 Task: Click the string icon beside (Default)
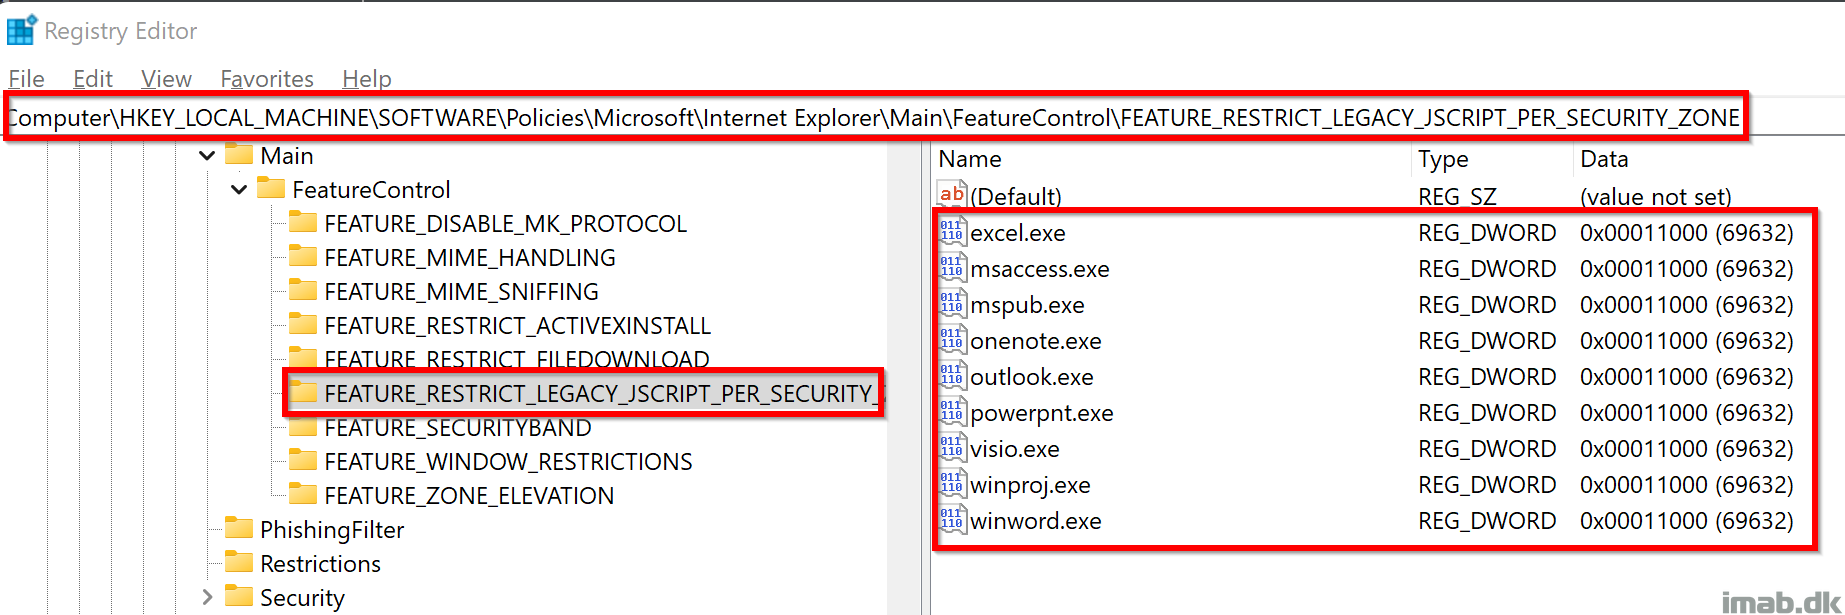pyautogui.click(x=952, y=194)
